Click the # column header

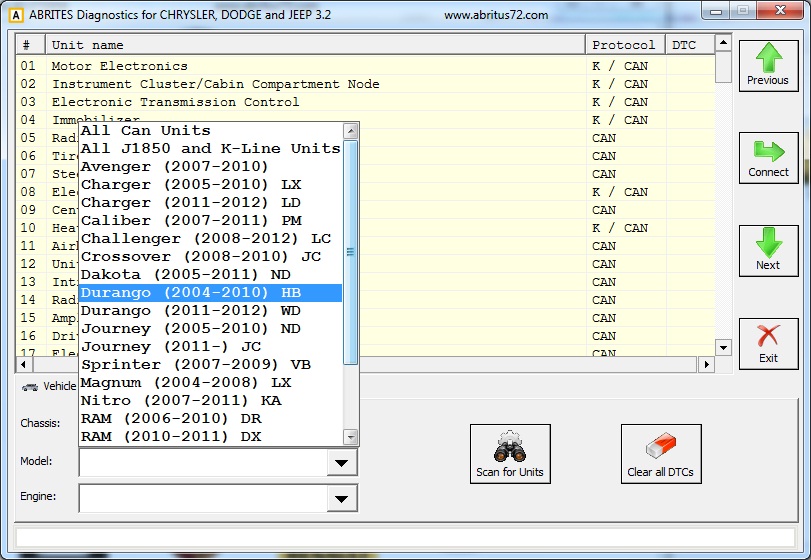pos(31,45)
